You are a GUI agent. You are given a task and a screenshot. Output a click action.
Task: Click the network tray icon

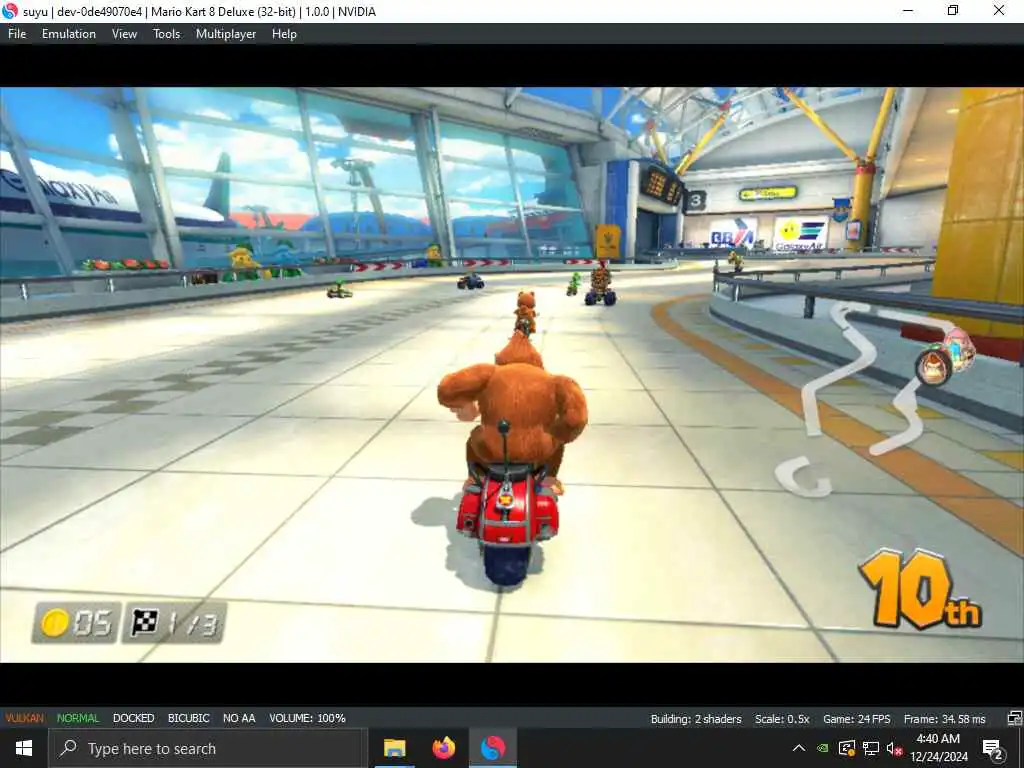(x=871, y=748)
